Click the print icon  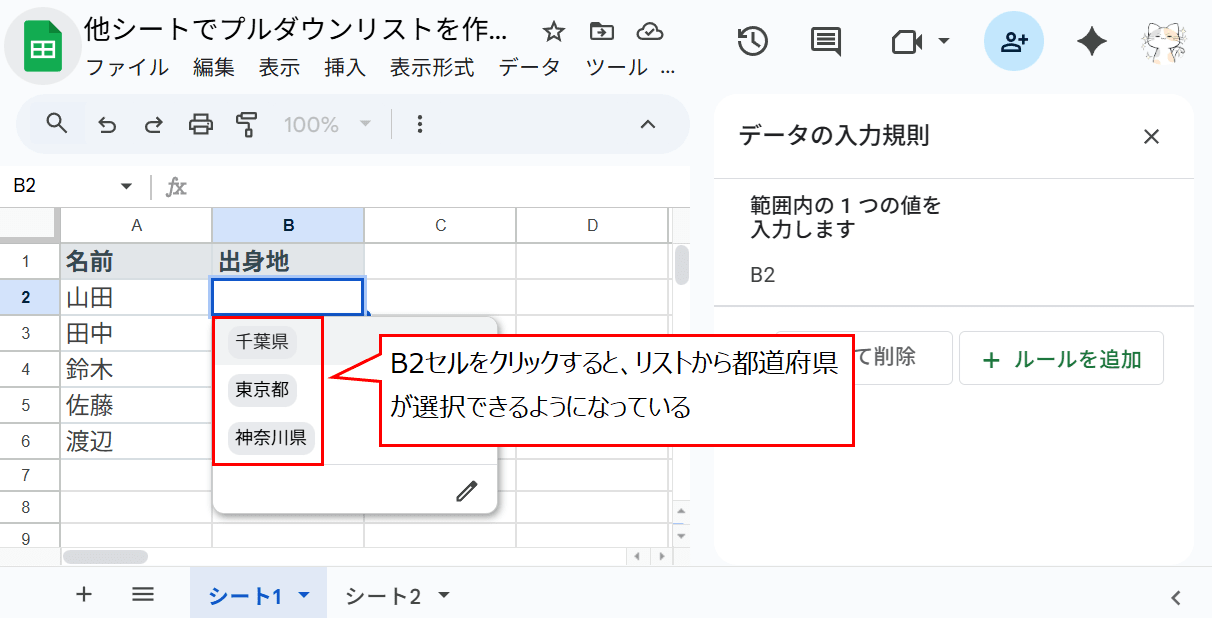(x=201, y=124)
